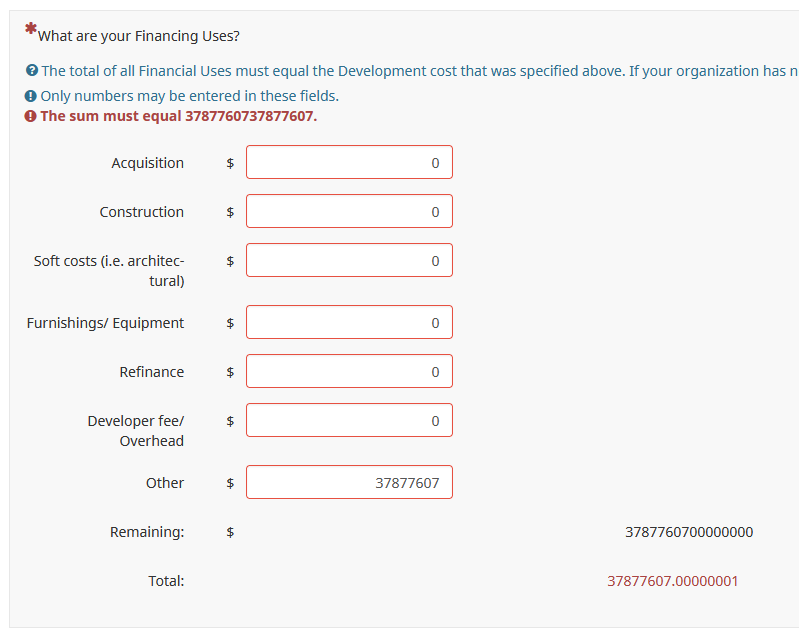The height and width of the screenshot is (644, 799).
Task: Click the red required asterisk icon
Action: tap(30, 30)
